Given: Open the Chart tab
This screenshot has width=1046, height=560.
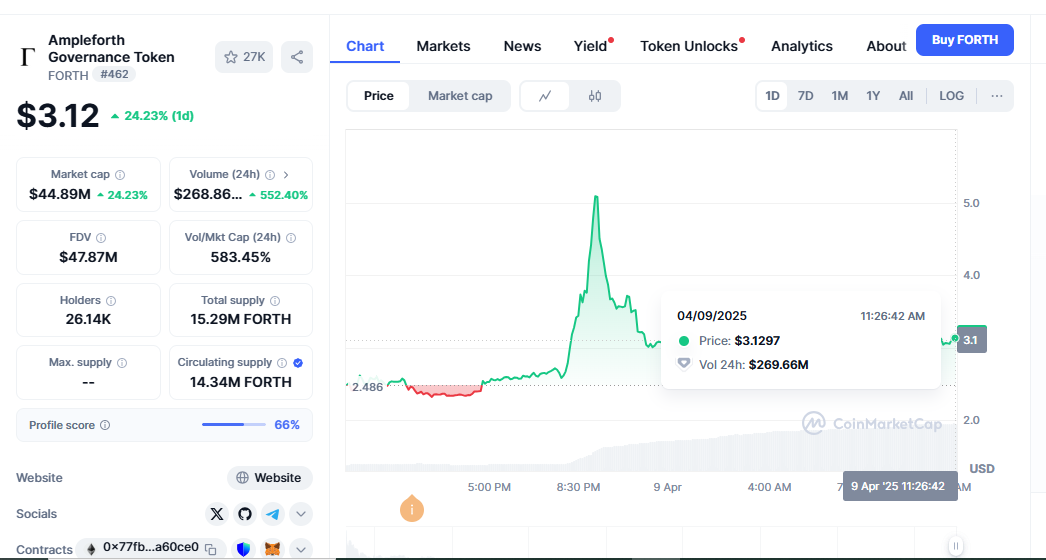Looking at the screenshot, I should coord(365,46).
